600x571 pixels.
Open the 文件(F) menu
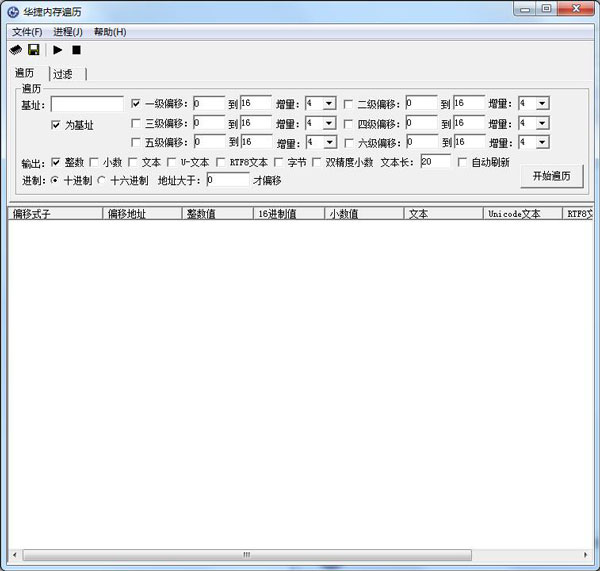click(x=27, y=32)
